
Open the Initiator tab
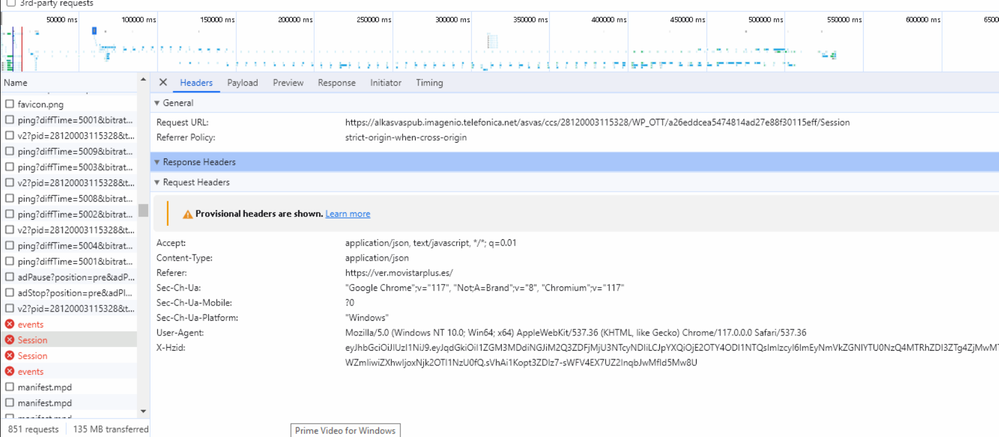[385, 83]
